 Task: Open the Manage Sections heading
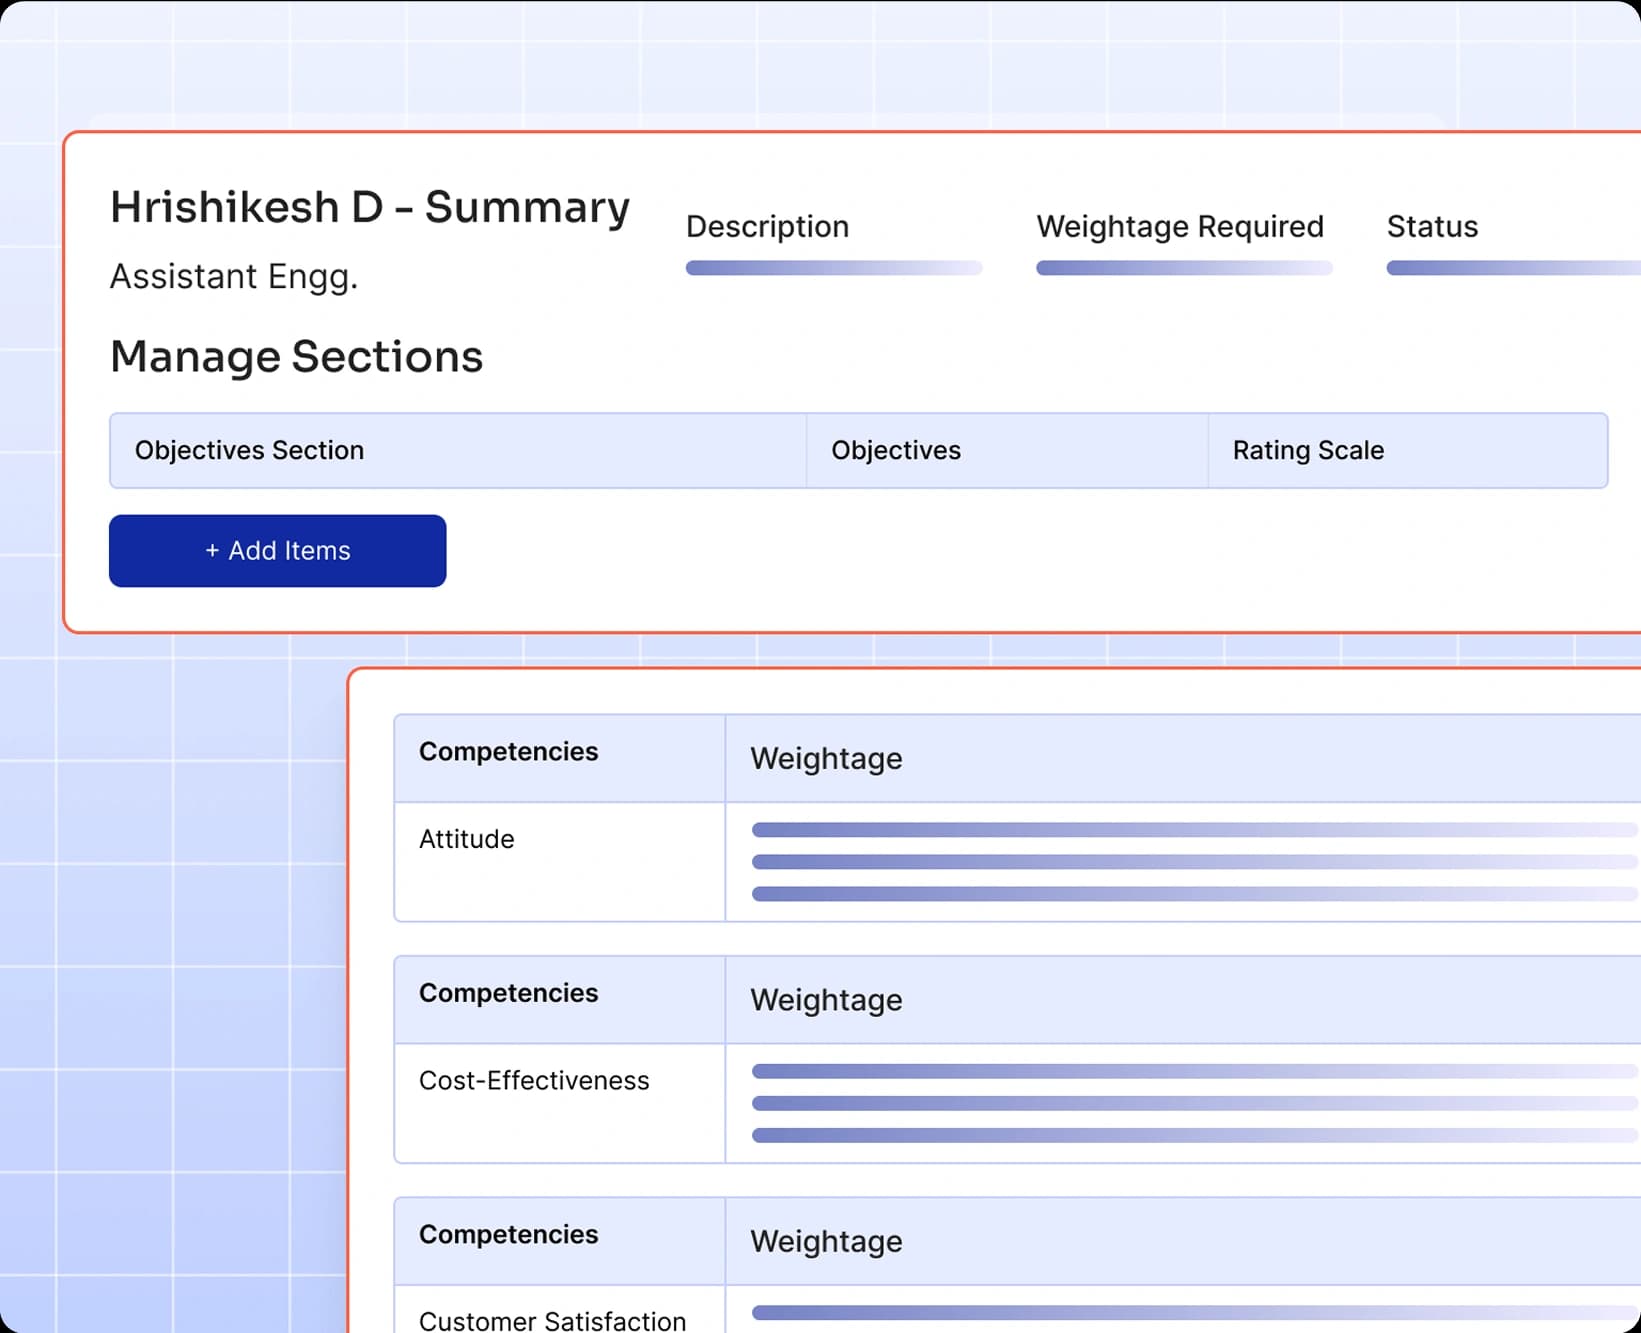coord(297,356)
